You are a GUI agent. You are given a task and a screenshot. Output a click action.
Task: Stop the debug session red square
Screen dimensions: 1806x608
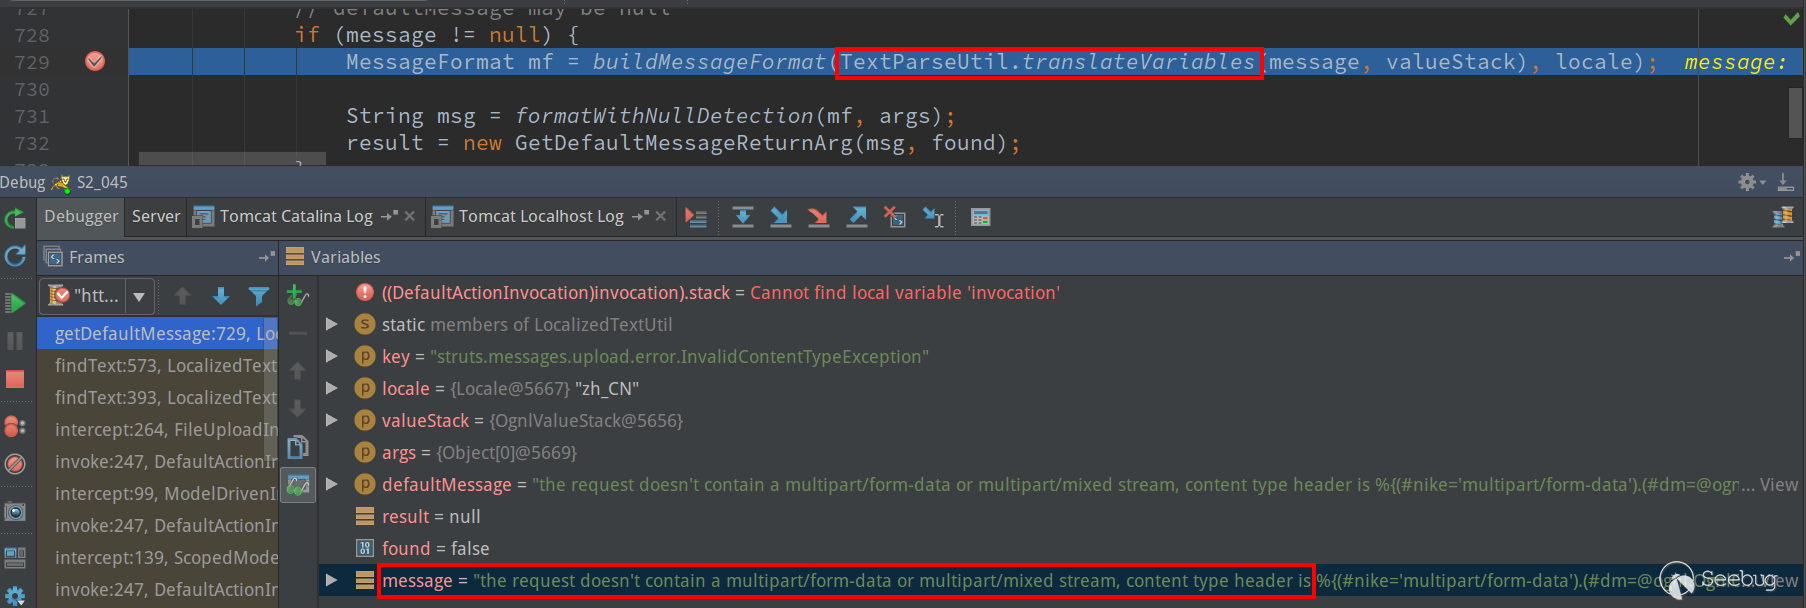tap(15, 379)
